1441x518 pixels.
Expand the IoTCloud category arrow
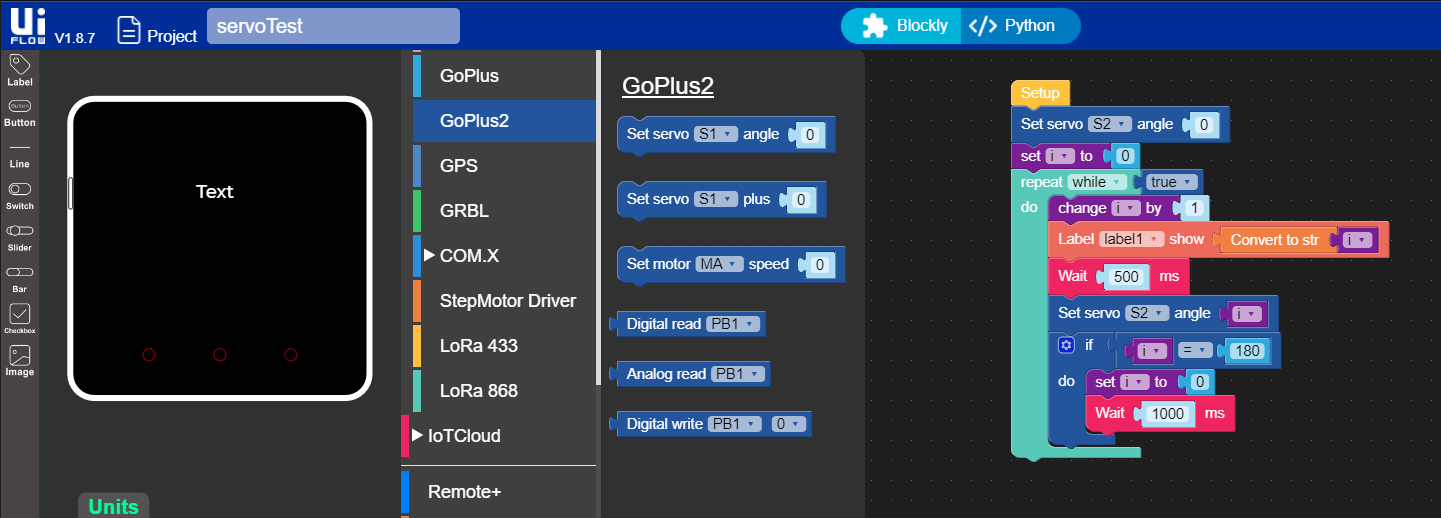coord(418,435)
